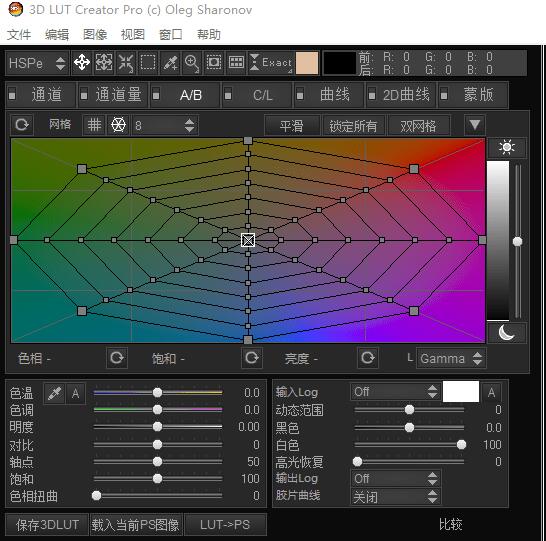Select the move/pan tool in toolbar
The image size is (546, 541).
point(82,63)
